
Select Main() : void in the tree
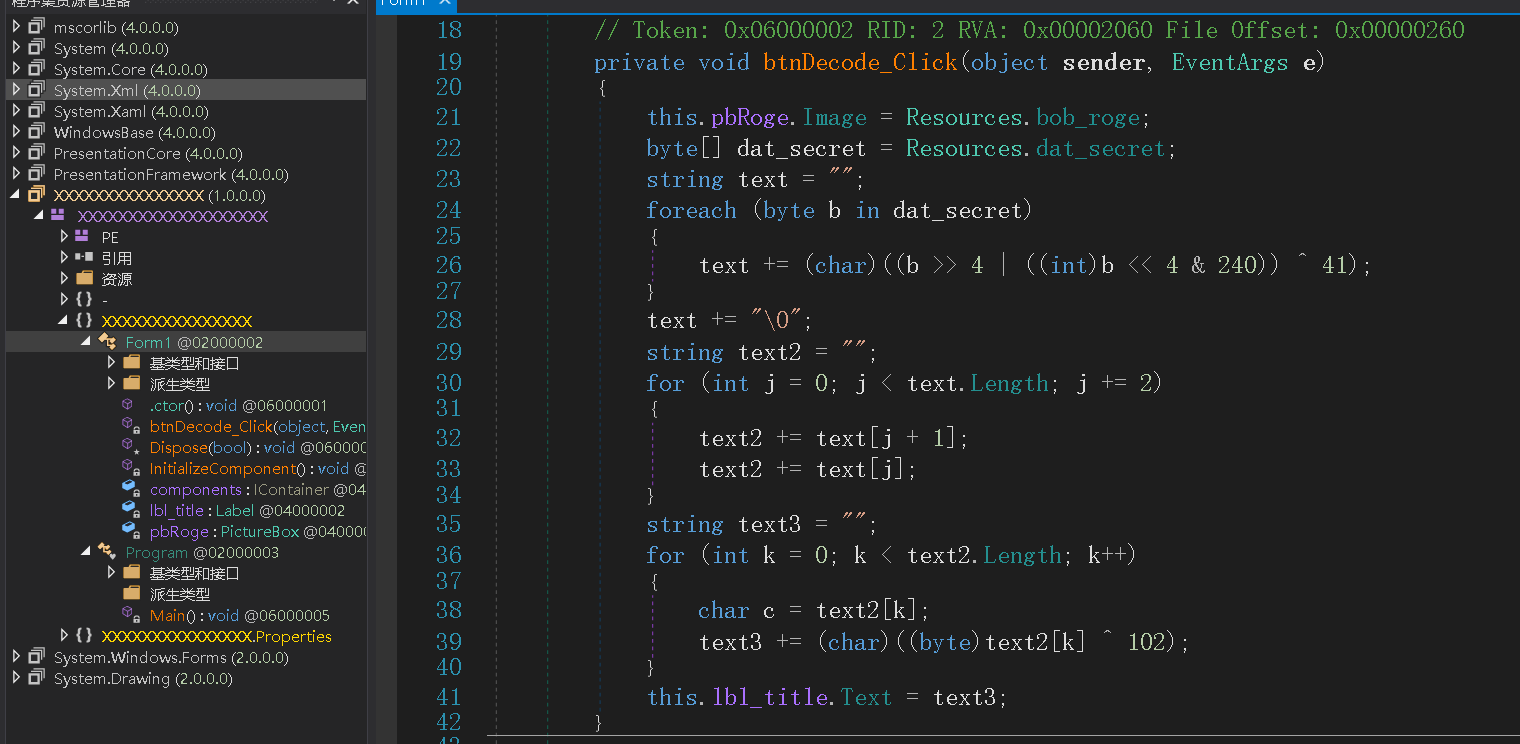point(239,615)
